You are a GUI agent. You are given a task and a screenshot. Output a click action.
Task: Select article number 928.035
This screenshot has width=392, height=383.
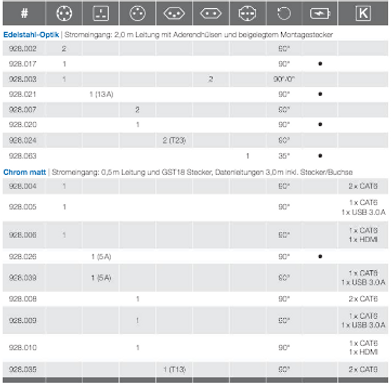click(x=23, y=369)
